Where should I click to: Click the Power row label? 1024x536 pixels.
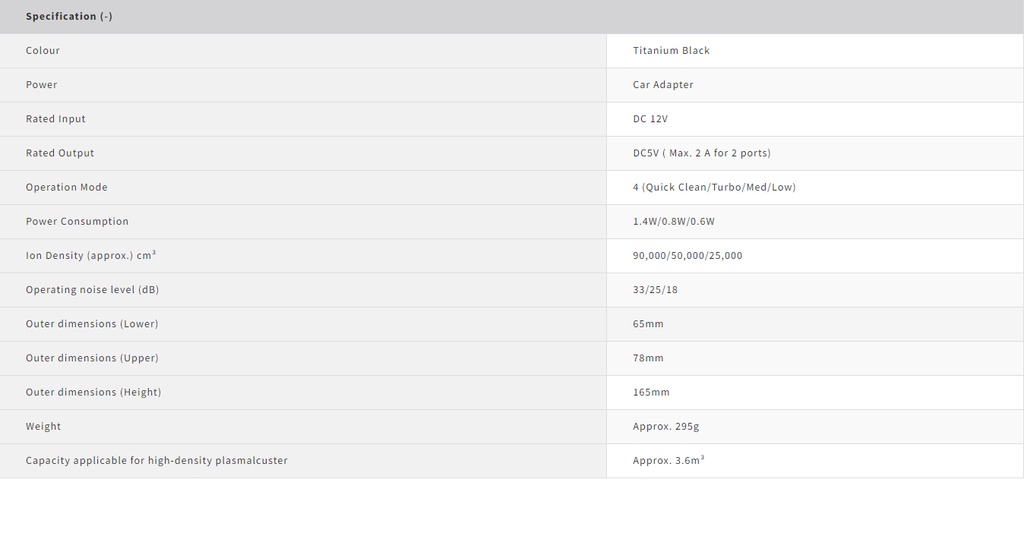pyautogui.click(x=42, y=85)
